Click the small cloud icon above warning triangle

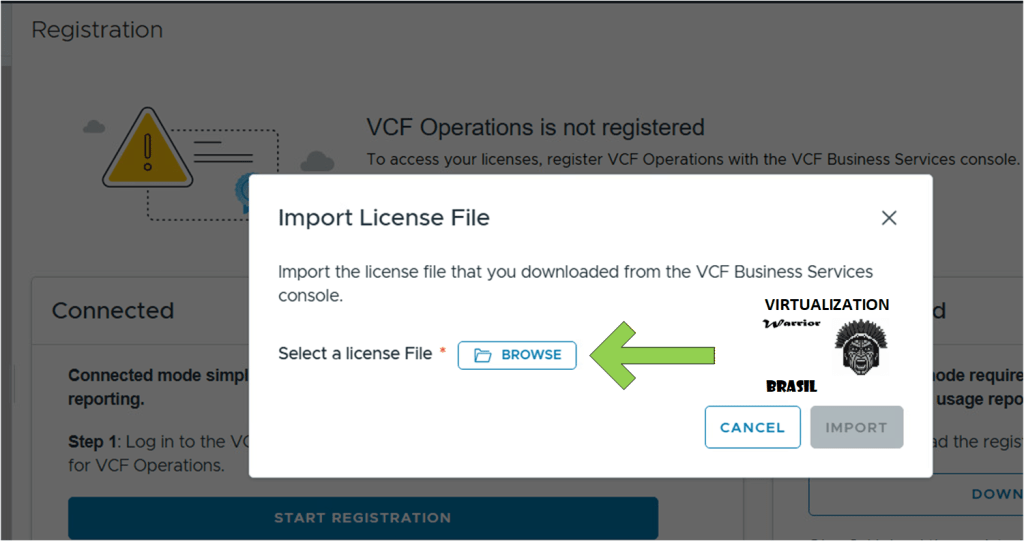(94, 127)
